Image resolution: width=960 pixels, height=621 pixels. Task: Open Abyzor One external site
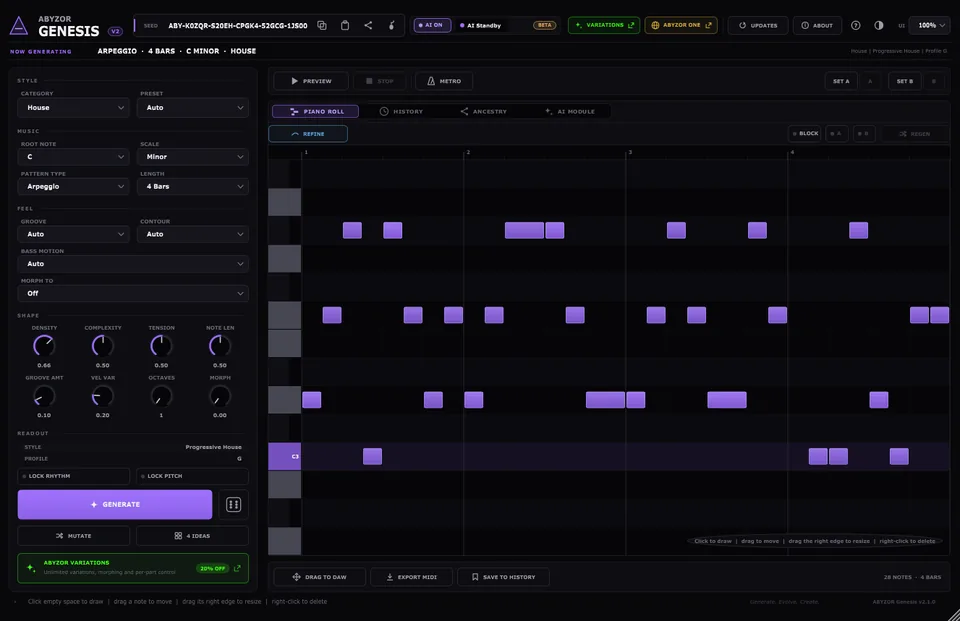[681, 25]
